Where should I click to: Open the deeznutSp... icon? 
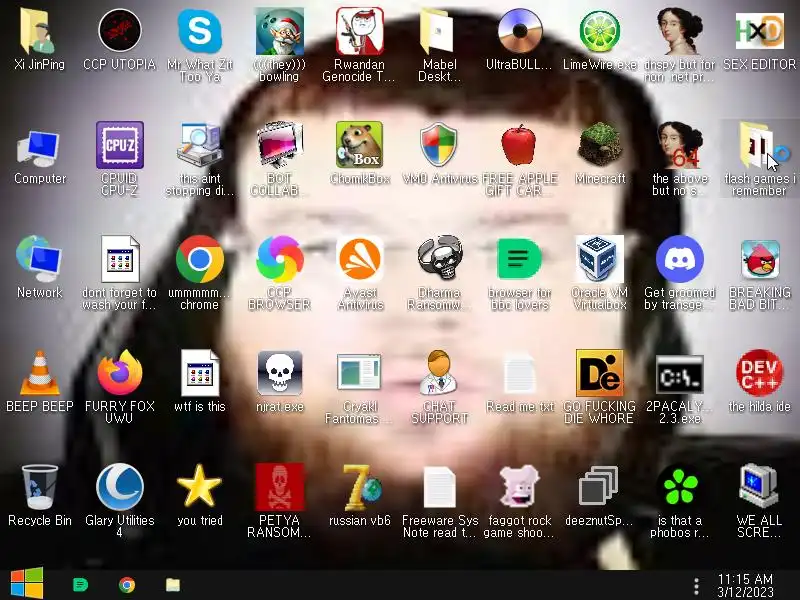[598, 486]
